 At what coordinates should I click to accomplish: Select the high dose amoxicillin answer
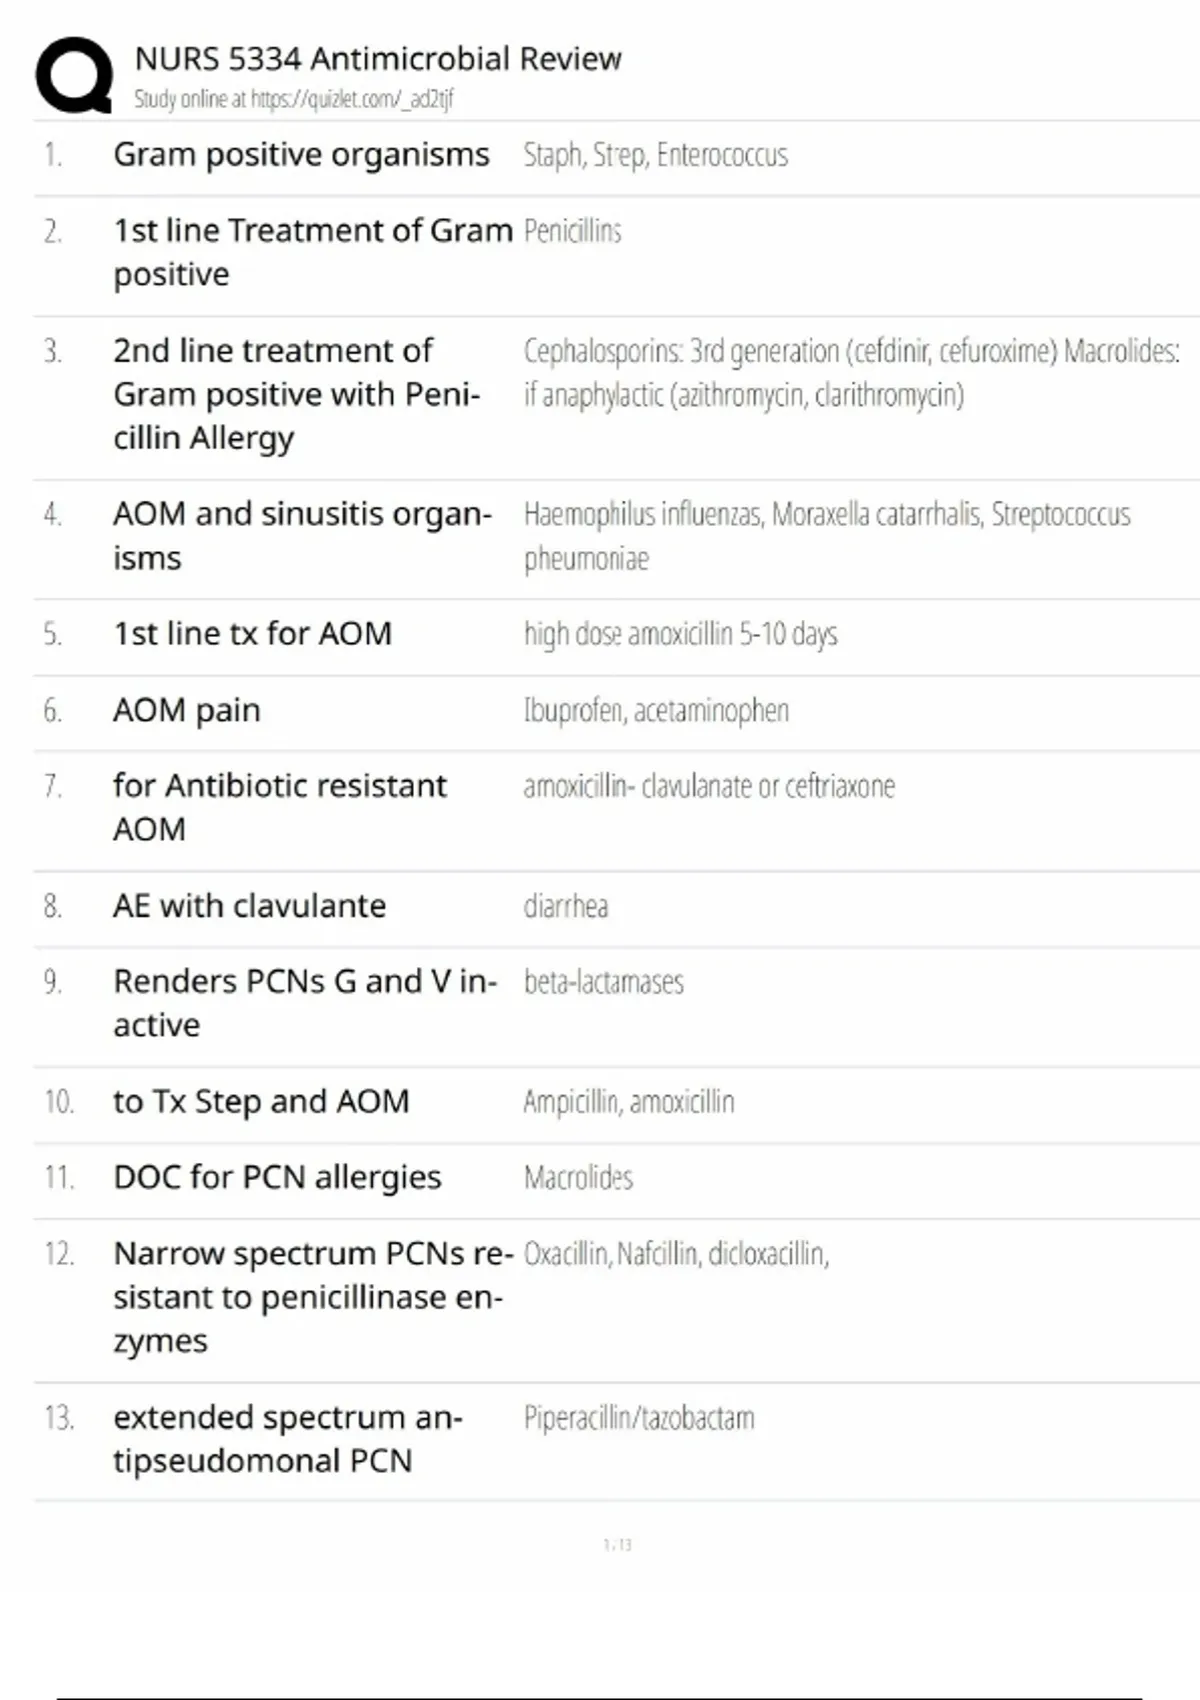point(680,634)
